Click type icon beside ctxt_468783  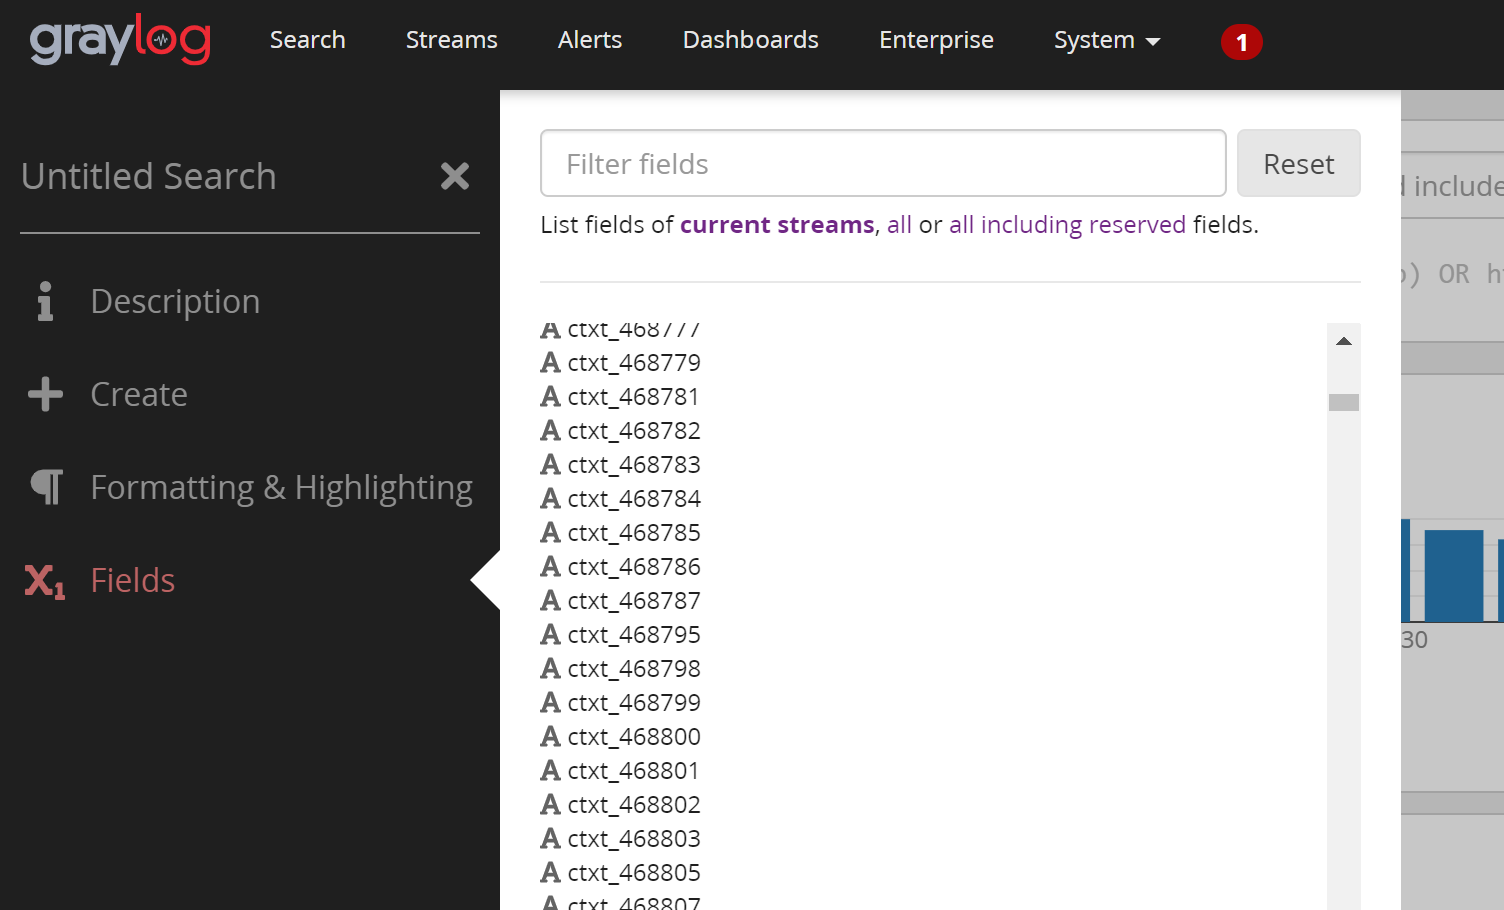coord(550,465)
